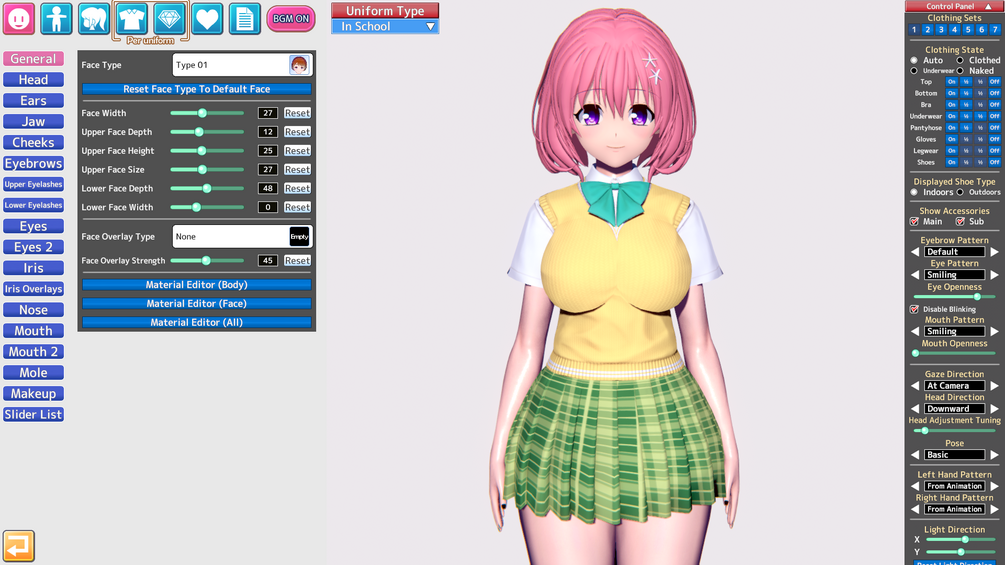Select Underwear clothing state radio

pos(915,71)
